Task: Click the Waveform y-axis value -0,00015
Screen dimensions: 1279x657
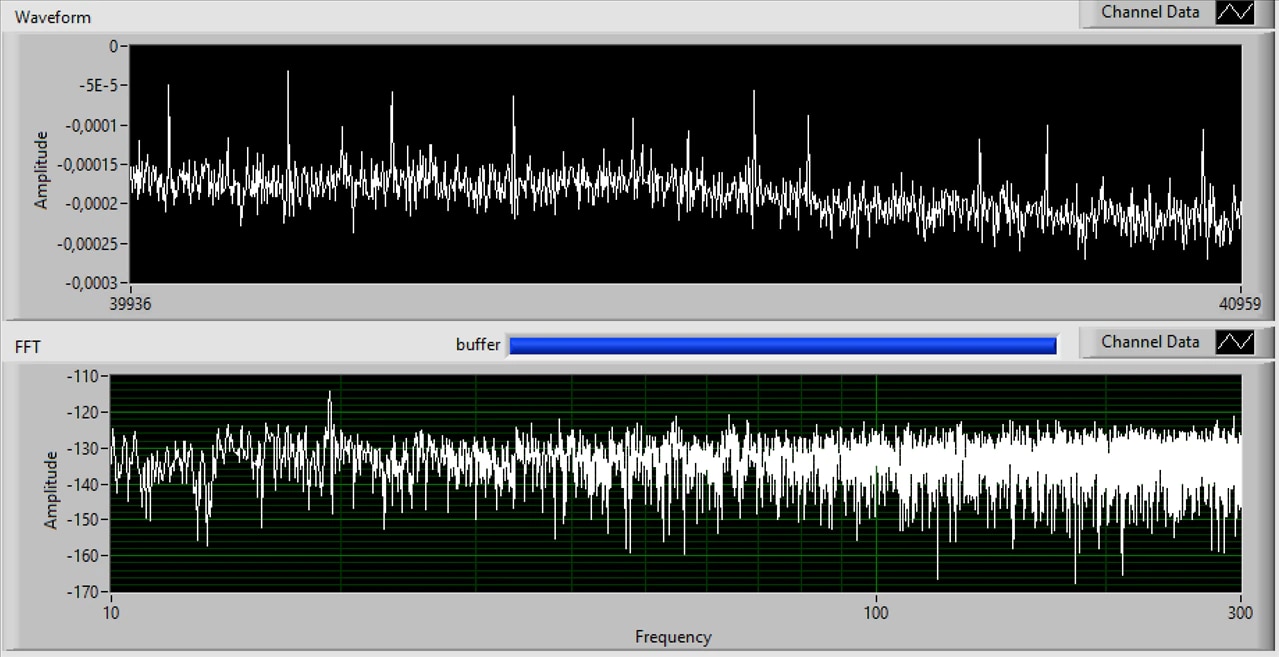Action: [x=88, y=164]
